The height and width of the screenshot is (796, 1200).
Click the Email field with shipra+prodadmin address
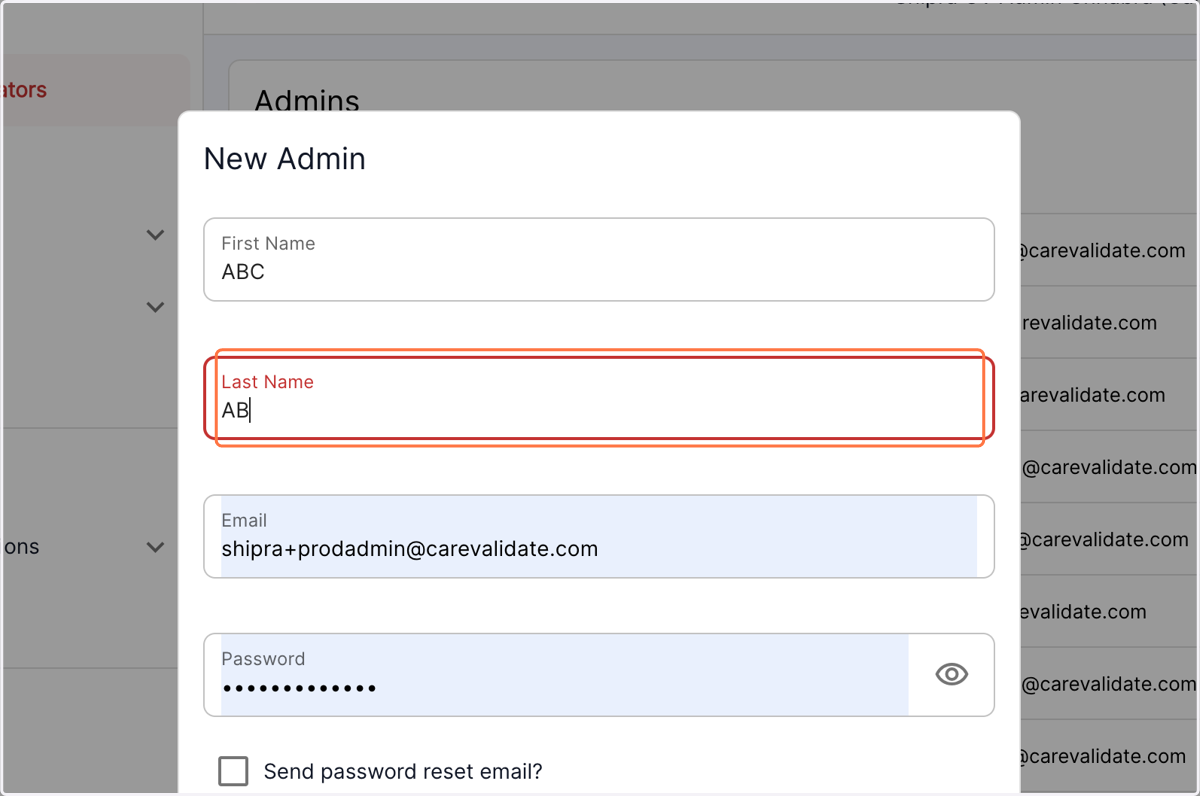(x=599, y=536)
